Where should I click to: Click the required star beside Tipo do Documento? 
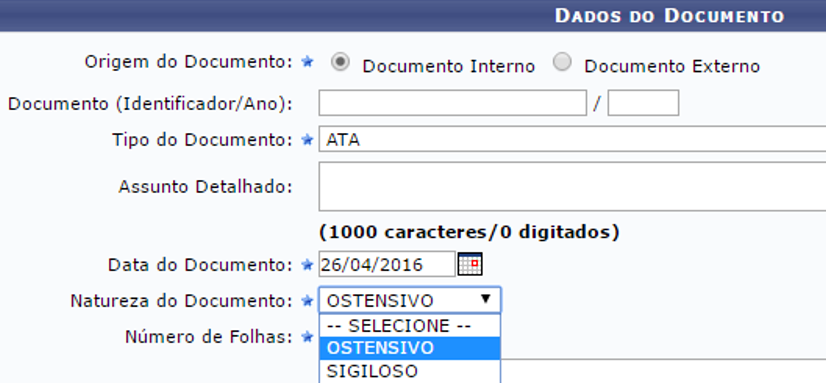[x=307, y=140]
